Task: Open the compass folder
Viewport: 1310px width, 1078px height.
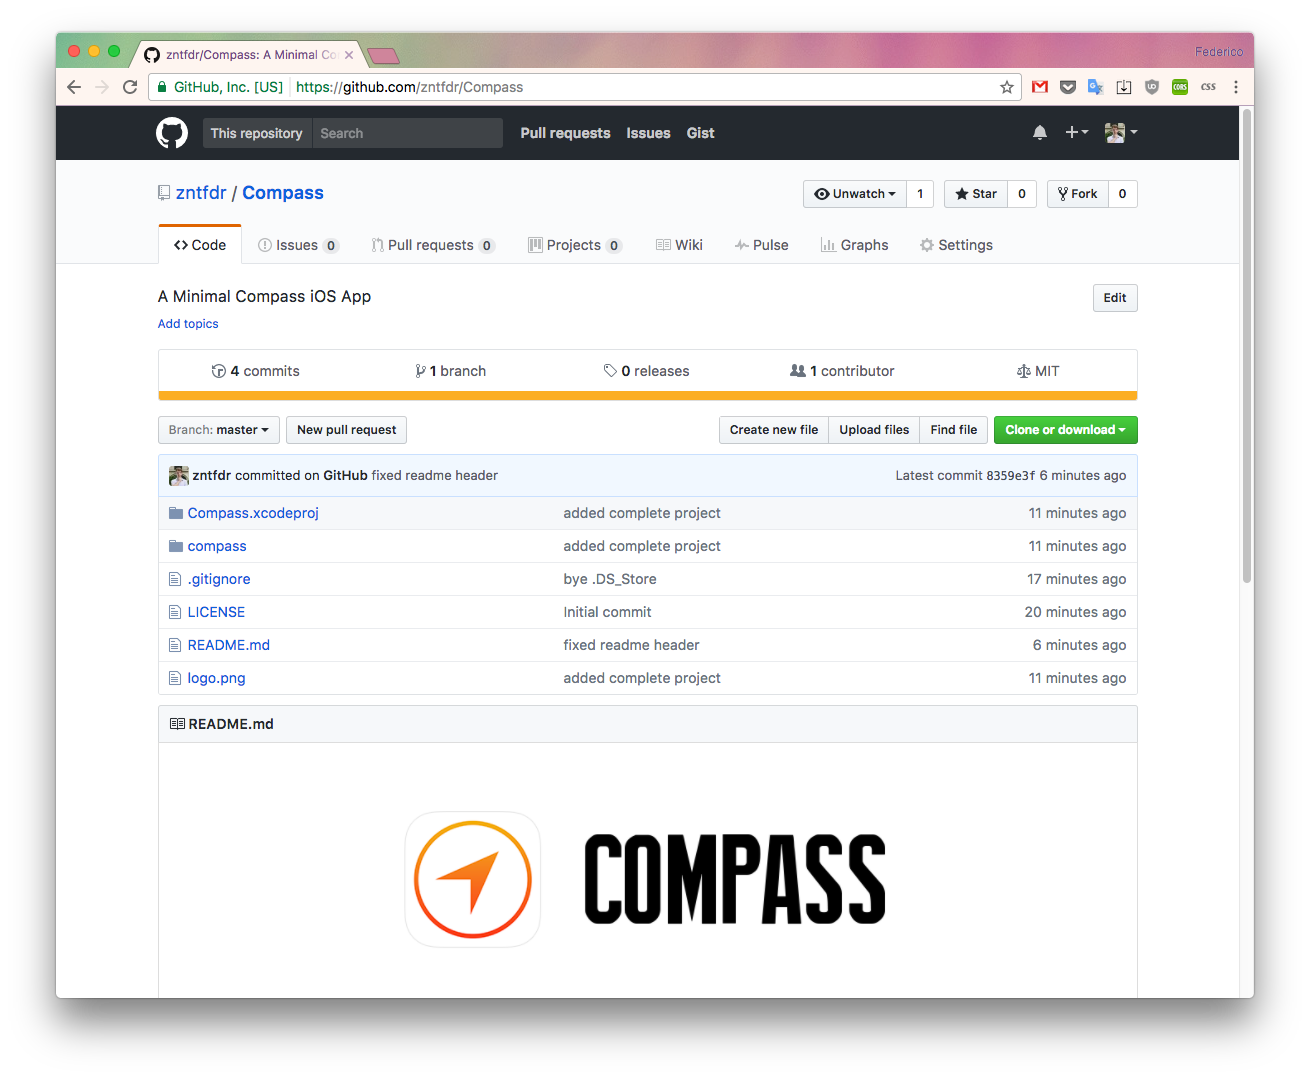Action: (x=217, y=546)
